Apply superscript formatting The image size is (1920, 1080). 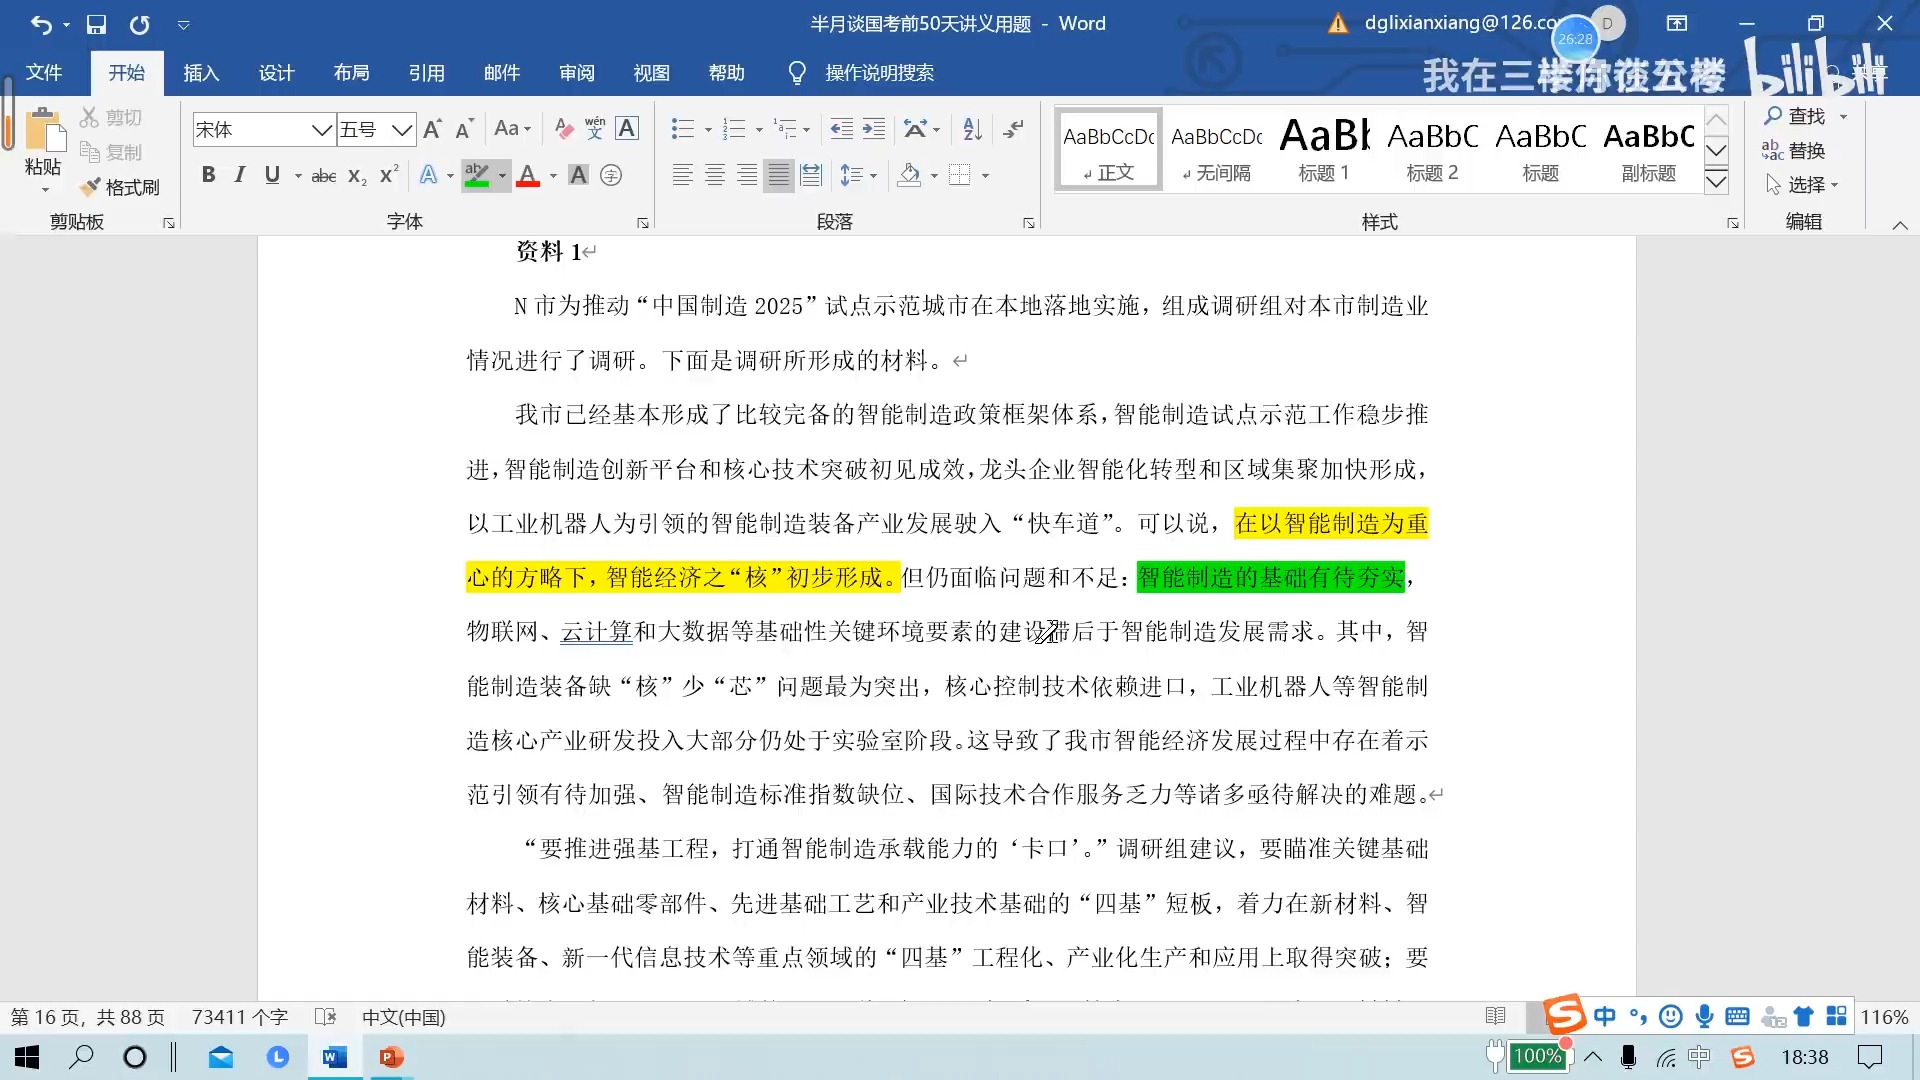(389, 176)
